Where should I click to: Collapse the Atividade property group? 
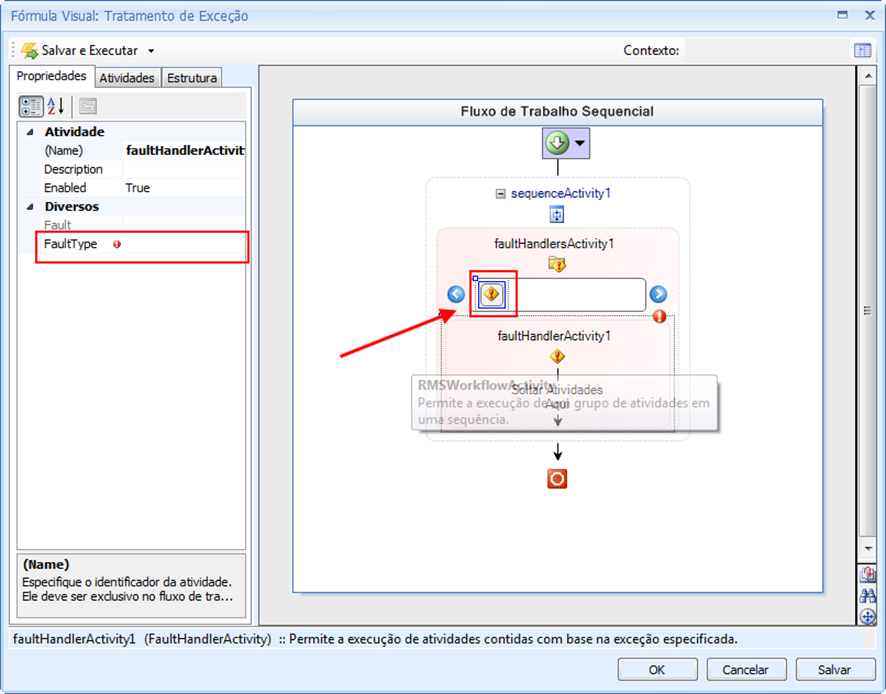click(x=30, y=132)
